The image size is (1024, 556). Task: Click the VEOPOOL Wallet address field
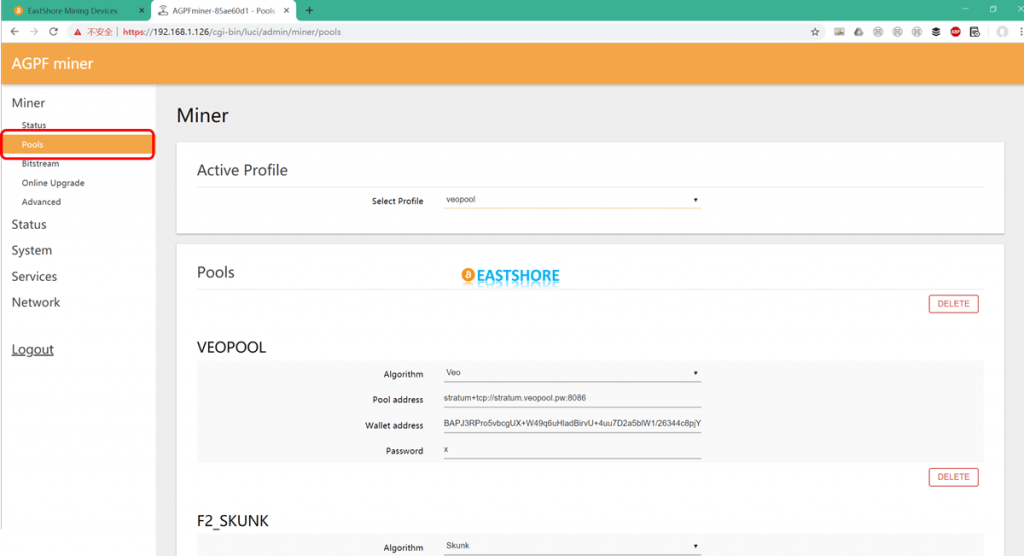point(572,424)
